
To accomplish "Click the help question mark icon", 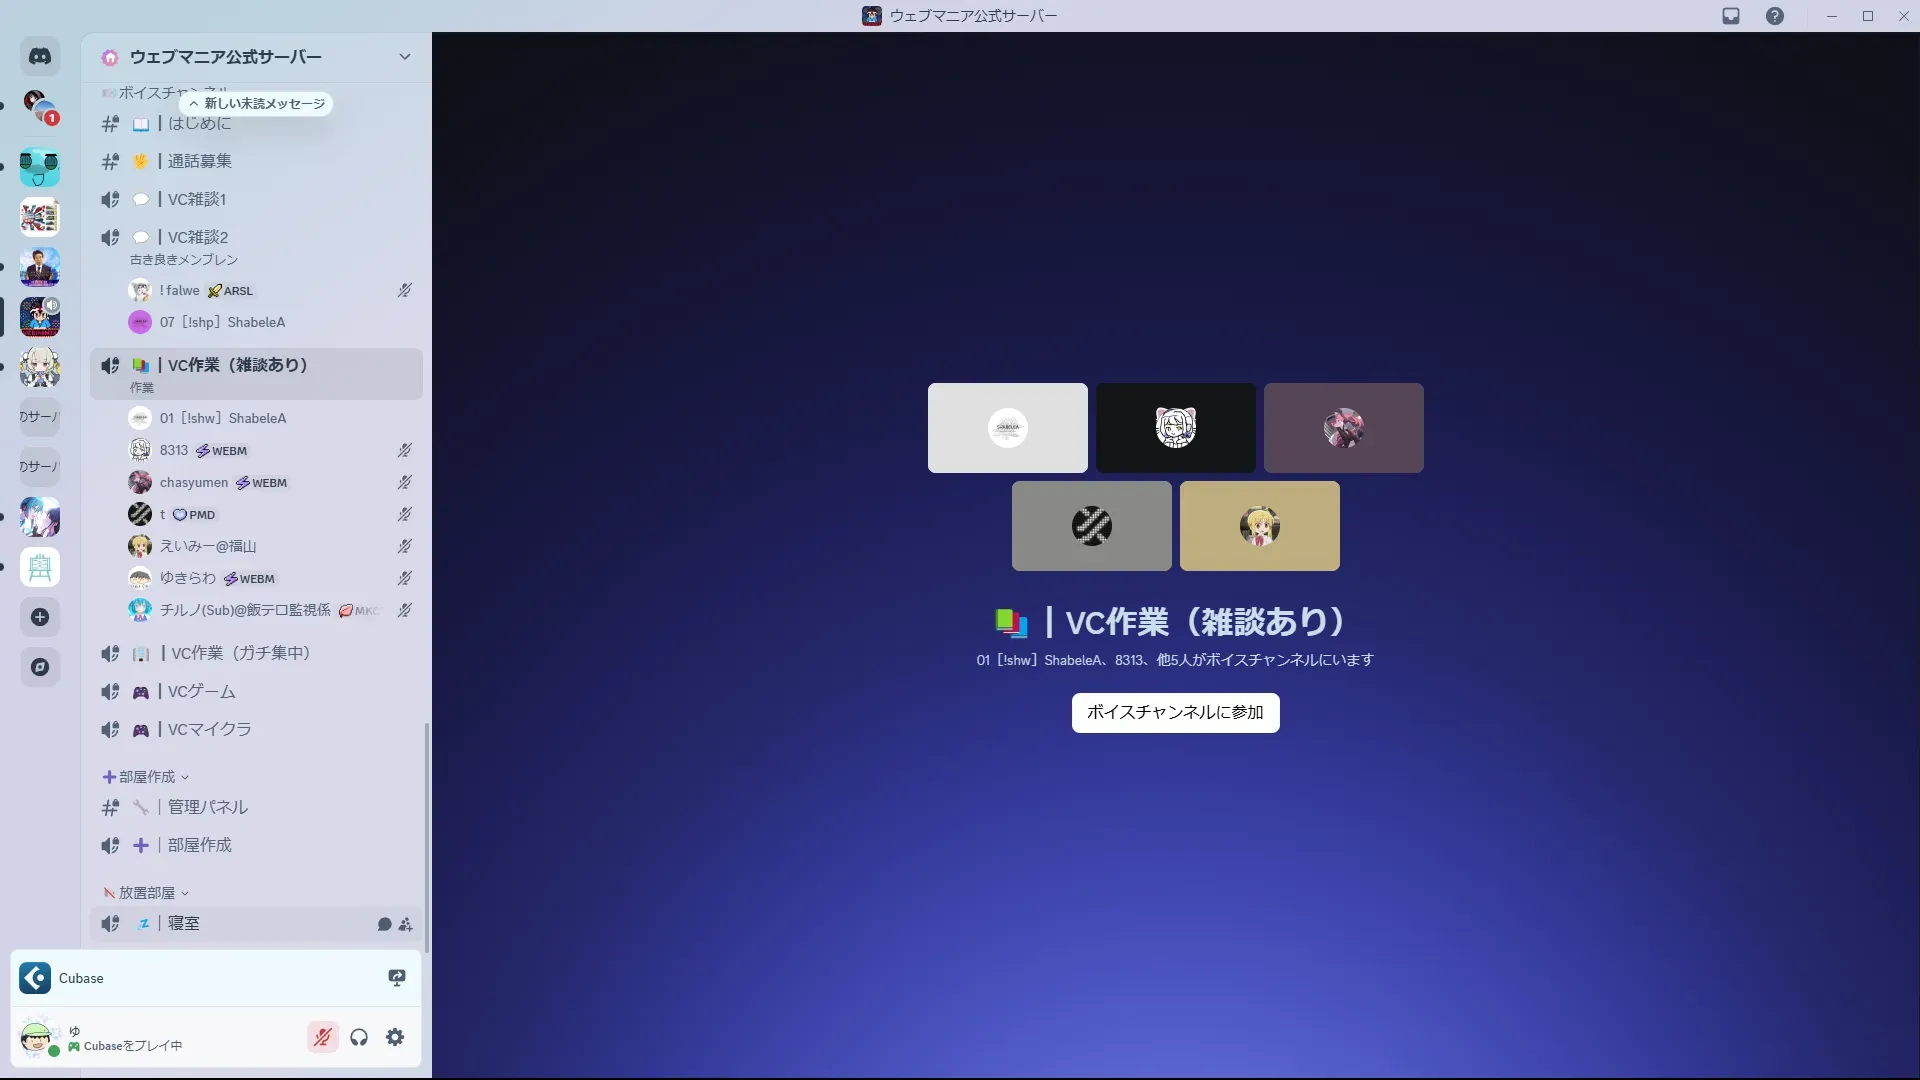I will 1774,16.
